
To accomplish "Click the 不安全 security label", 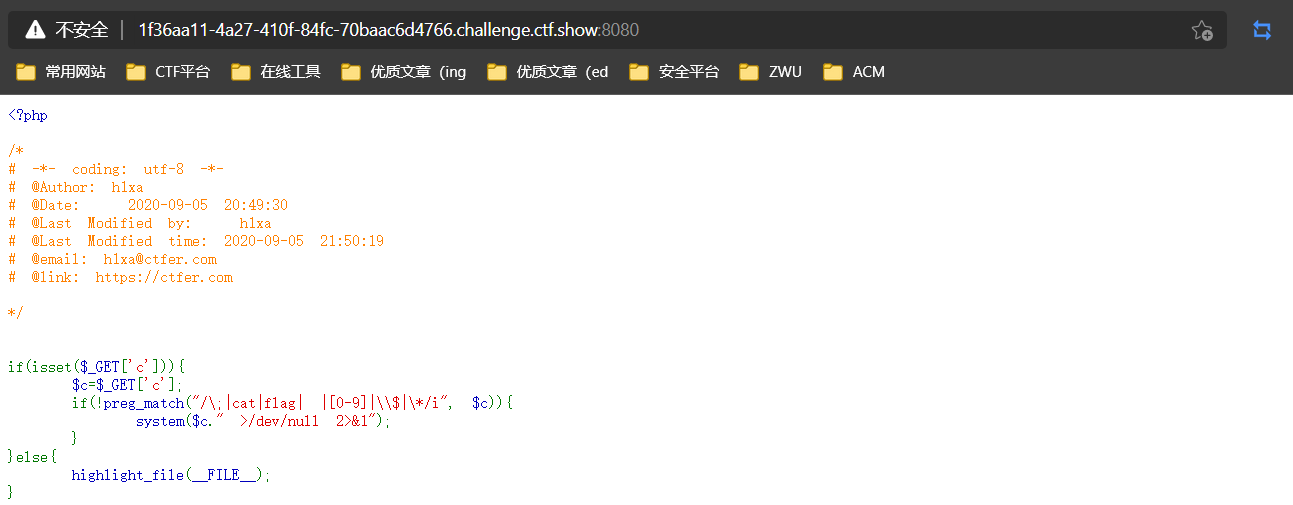I will point(81,30).
